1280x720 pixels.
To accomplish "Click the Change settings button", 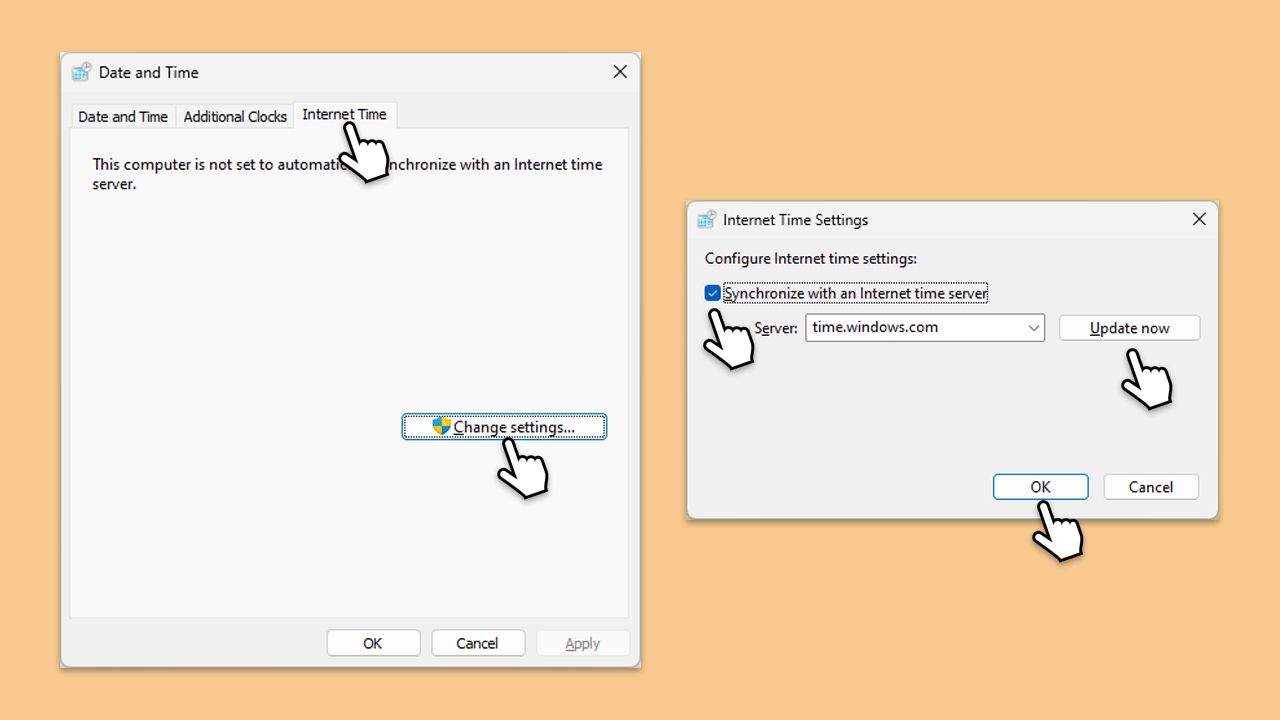I will (x=504, y=427).
